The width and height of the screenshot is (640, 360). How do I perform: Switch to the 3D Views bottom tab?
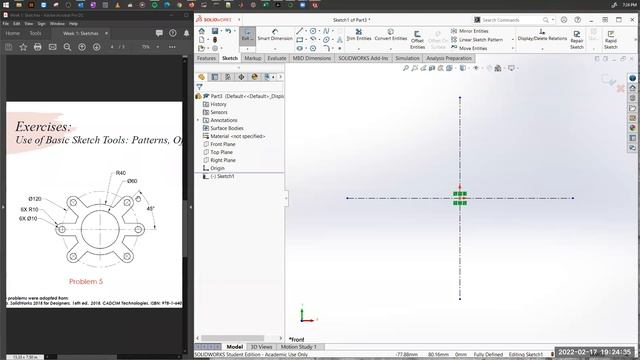pos(261,347)
